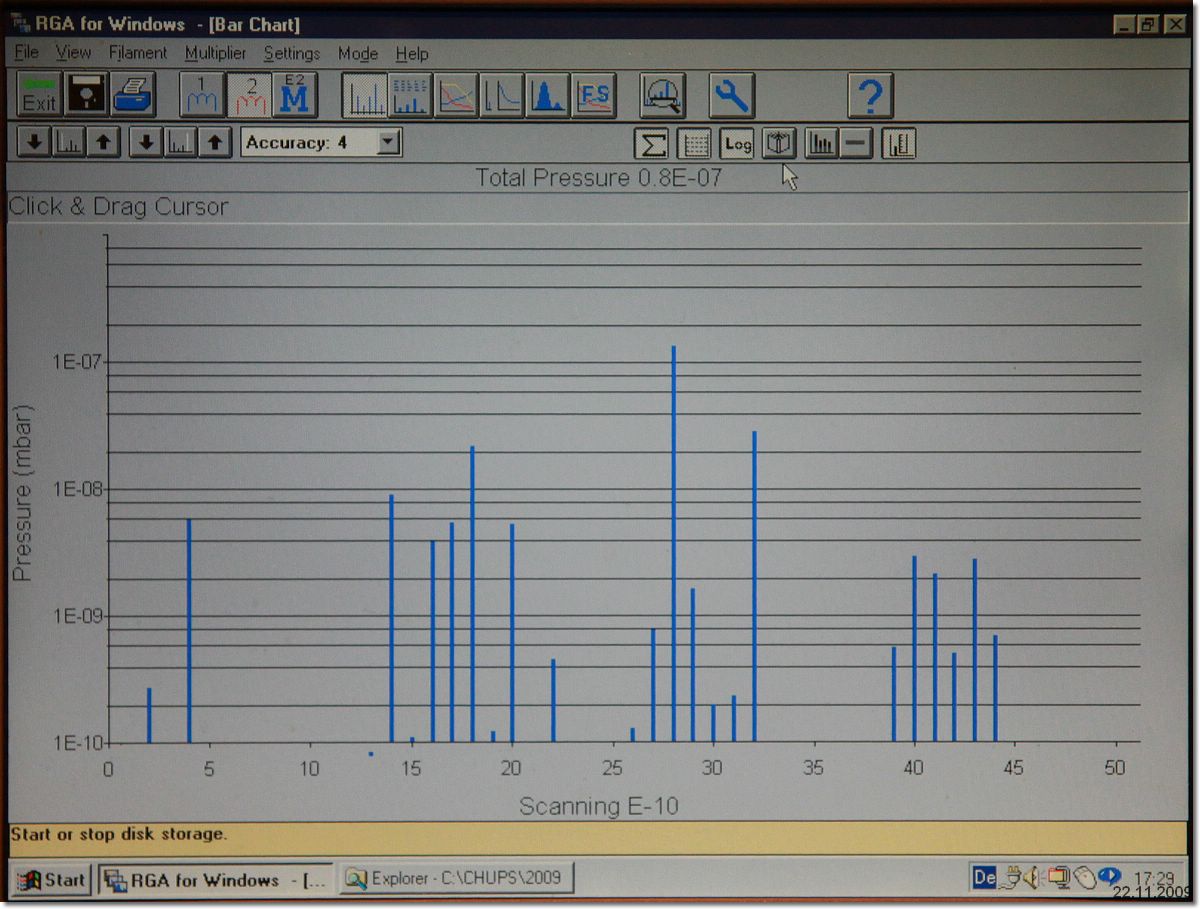Click first down-arrow button in second toolbar

[x=35, y=143]
